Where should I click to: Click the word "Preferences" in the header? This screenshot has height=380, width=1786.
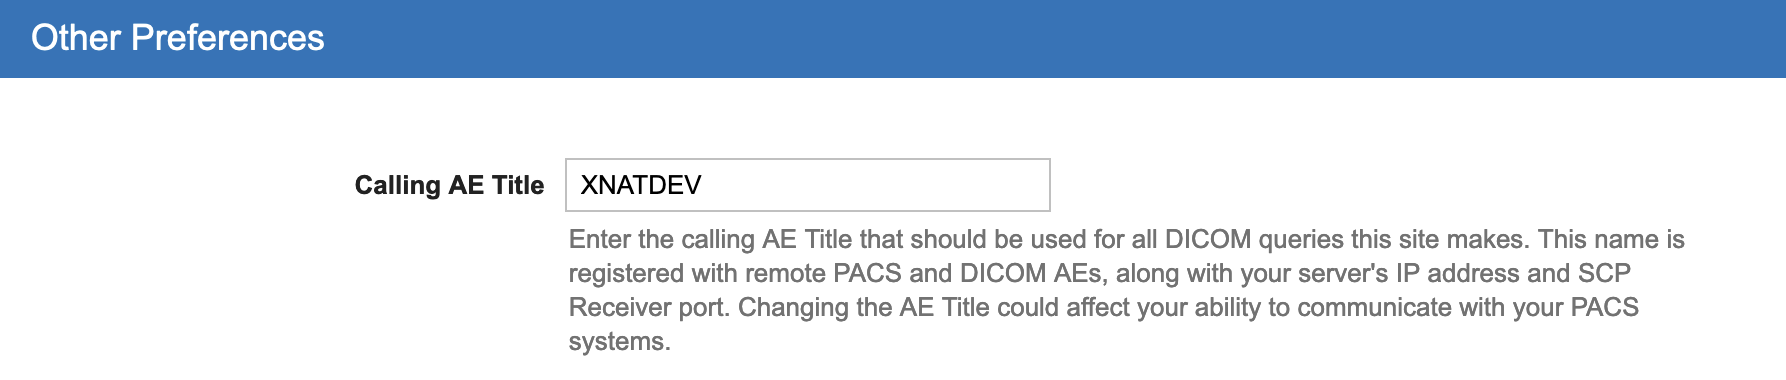coord(228,38)
